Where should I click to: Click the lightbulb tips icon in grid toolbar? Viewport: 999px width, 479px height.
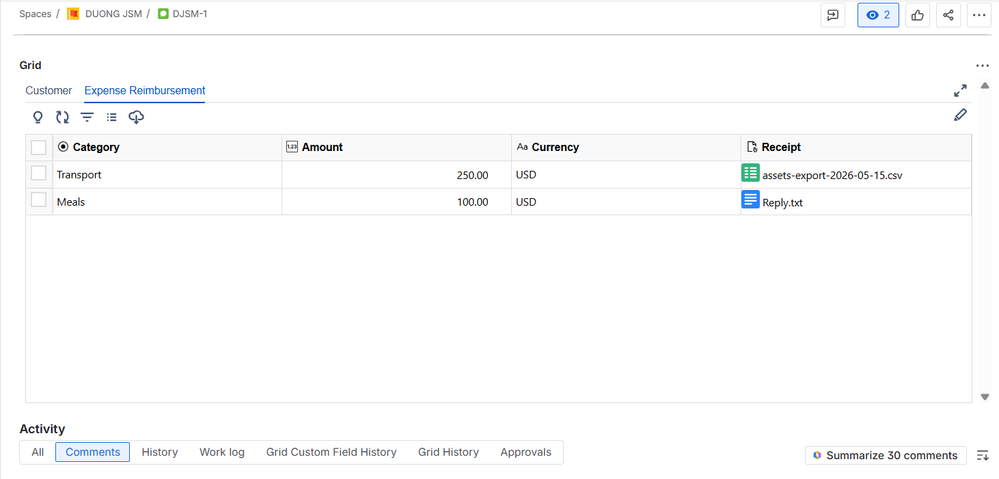38,117
